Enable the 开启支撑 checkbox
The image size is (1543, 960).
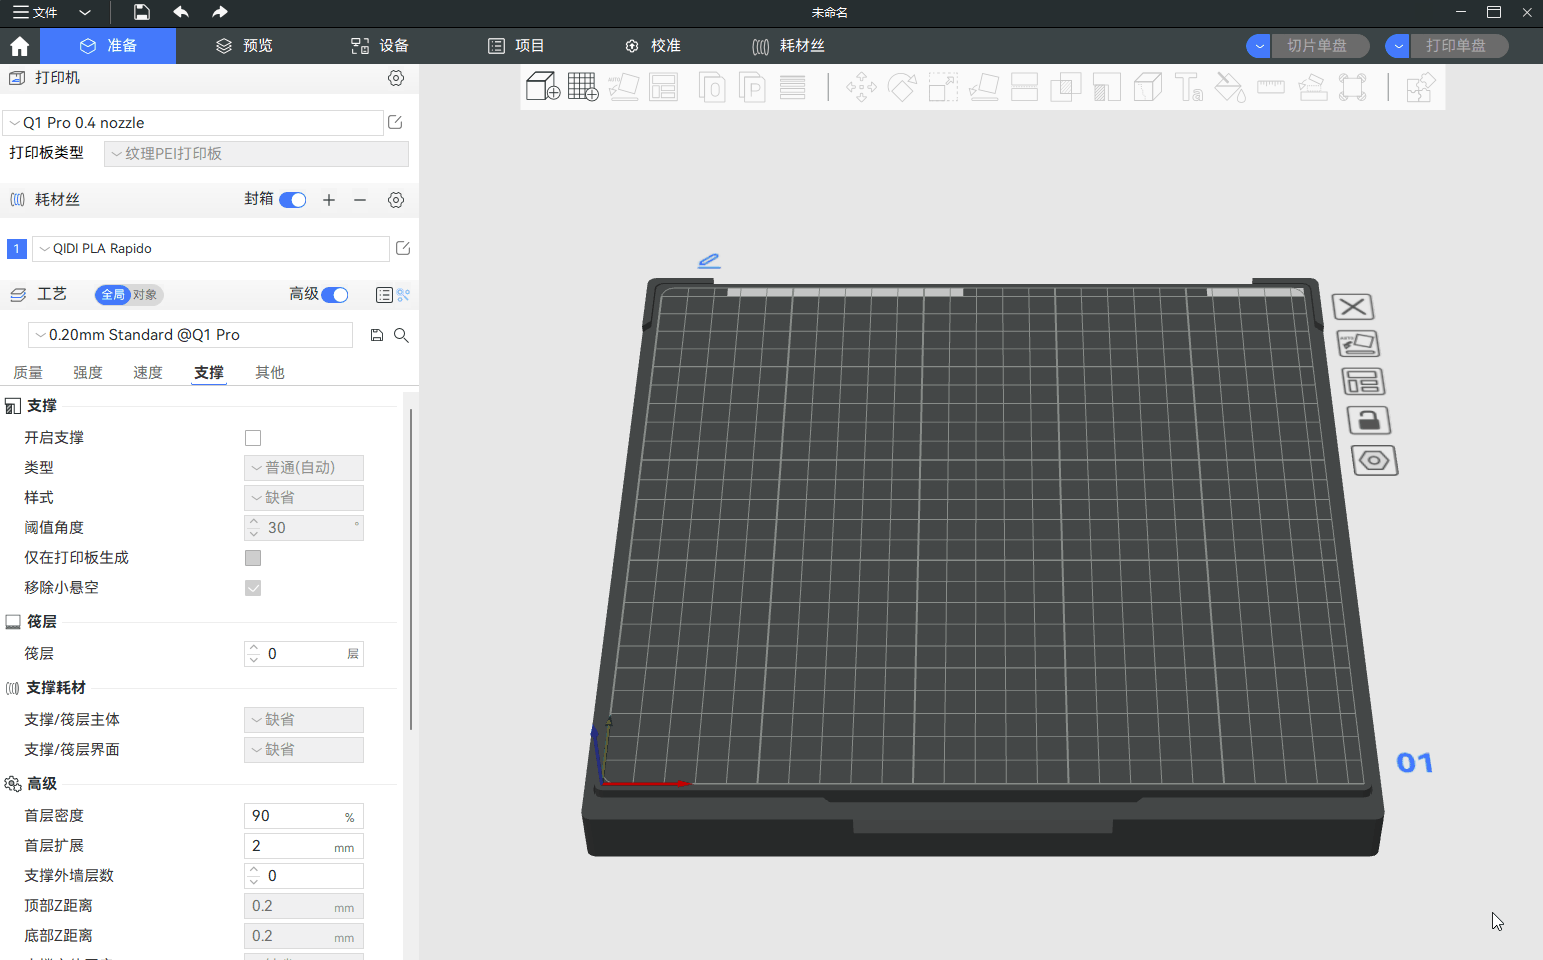click(x=253, y=438)
